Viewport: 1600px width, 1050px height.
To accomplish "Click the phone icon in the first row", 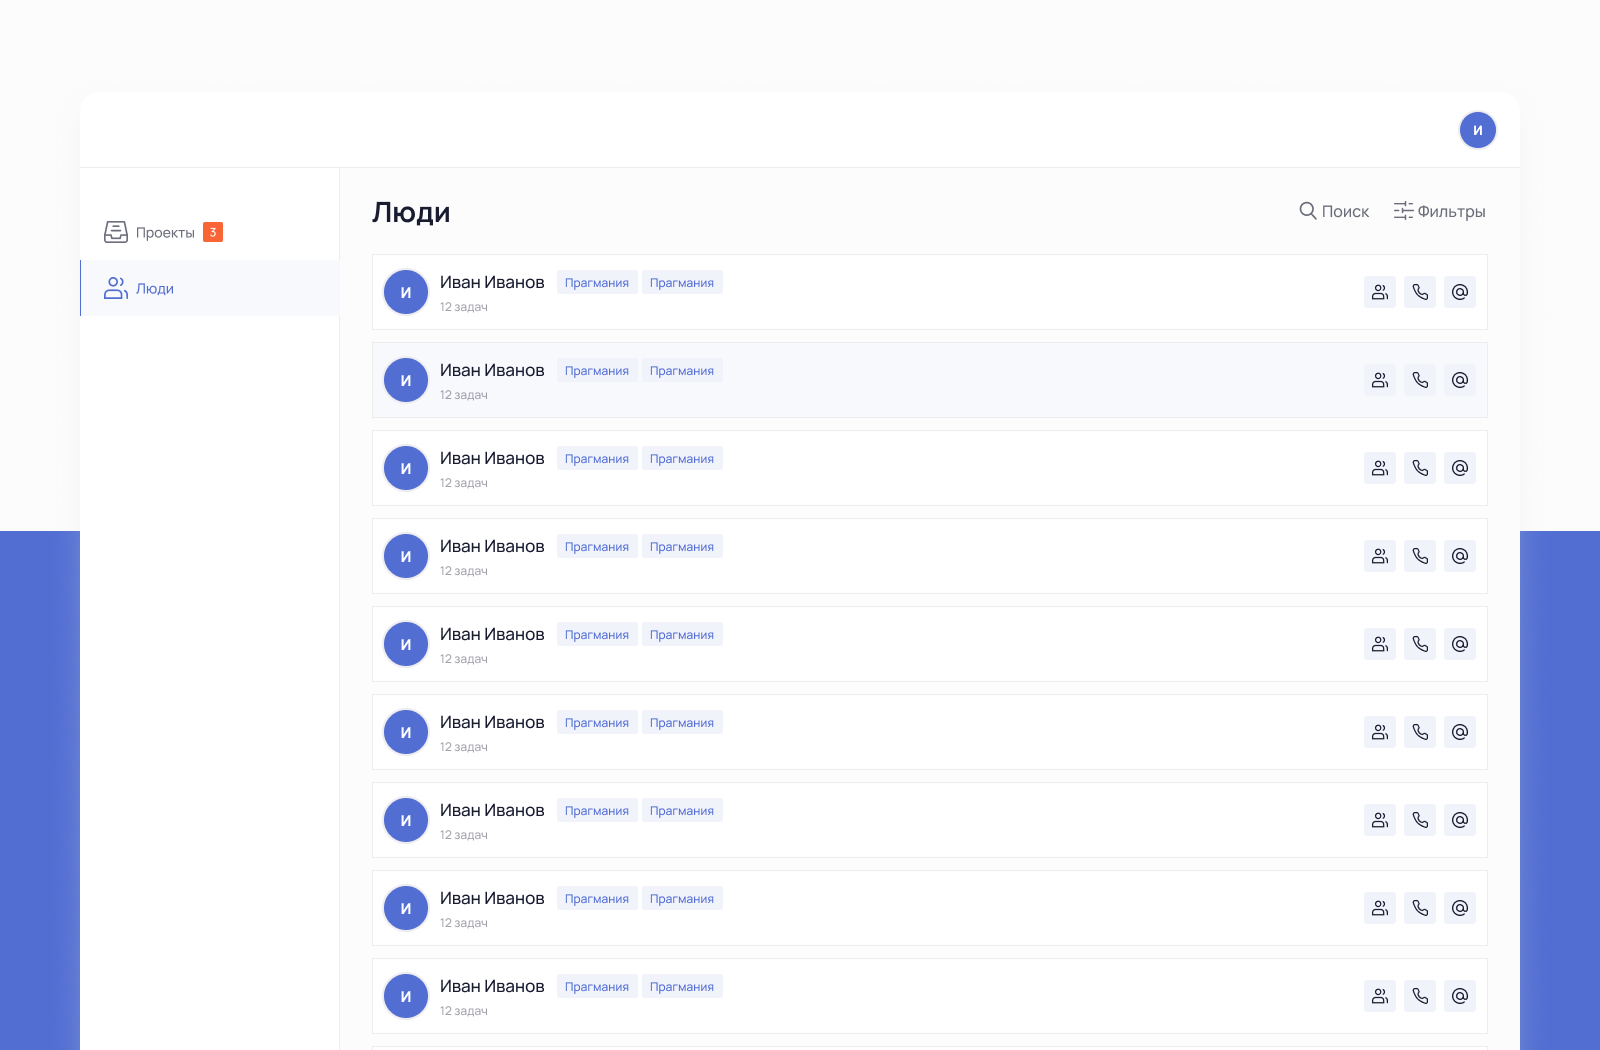I will point(1420,292).
